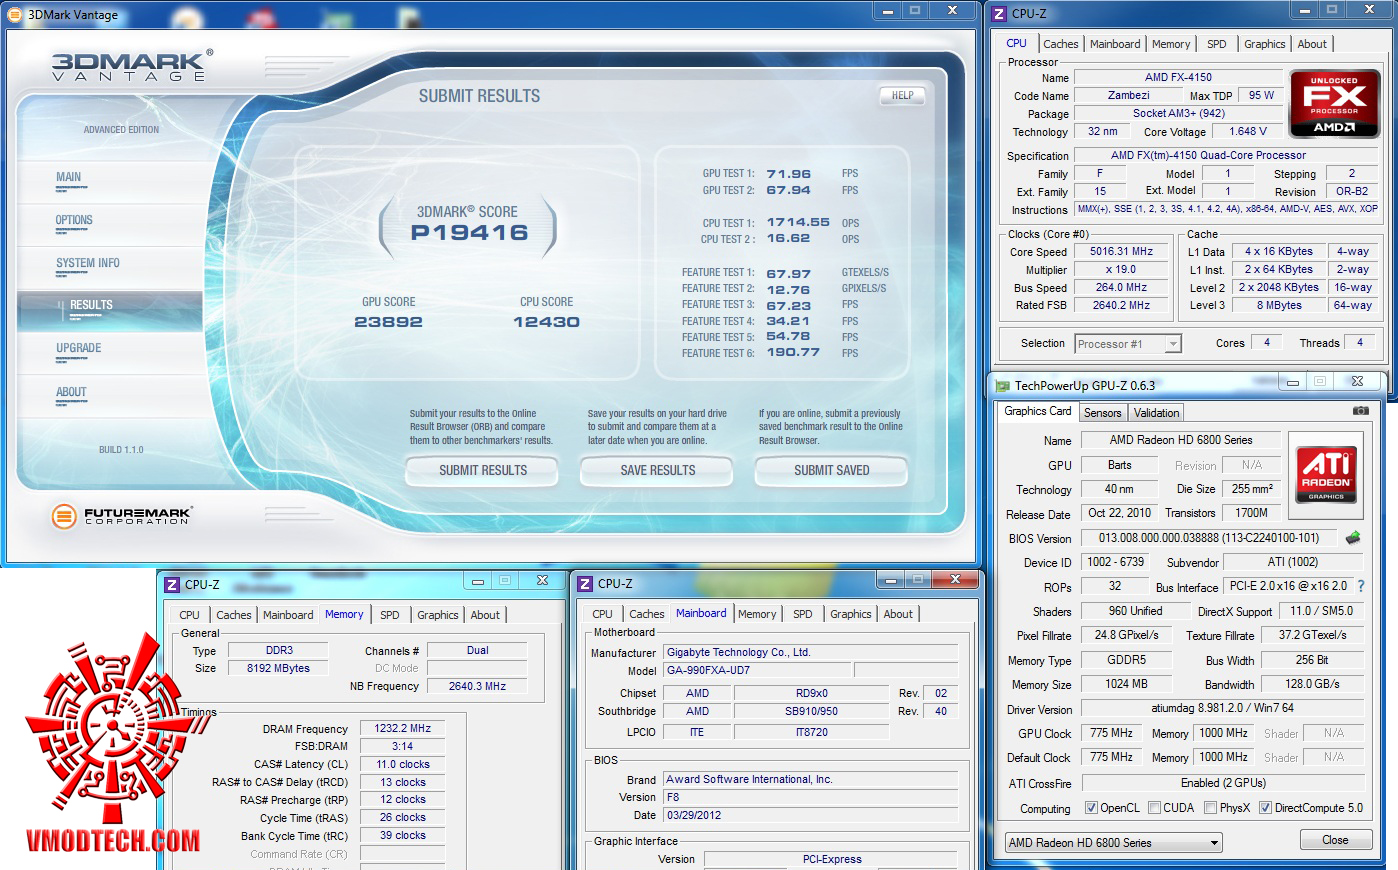1398x870 pixels.
Task: Click the AMD FX processor logo
Action: [1334, 103]
